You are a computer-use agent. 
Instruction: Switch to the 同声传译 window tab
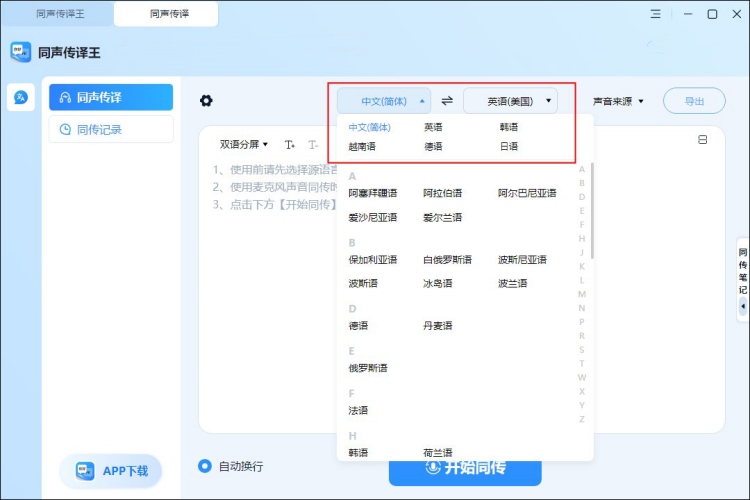[x=166, y=14]
